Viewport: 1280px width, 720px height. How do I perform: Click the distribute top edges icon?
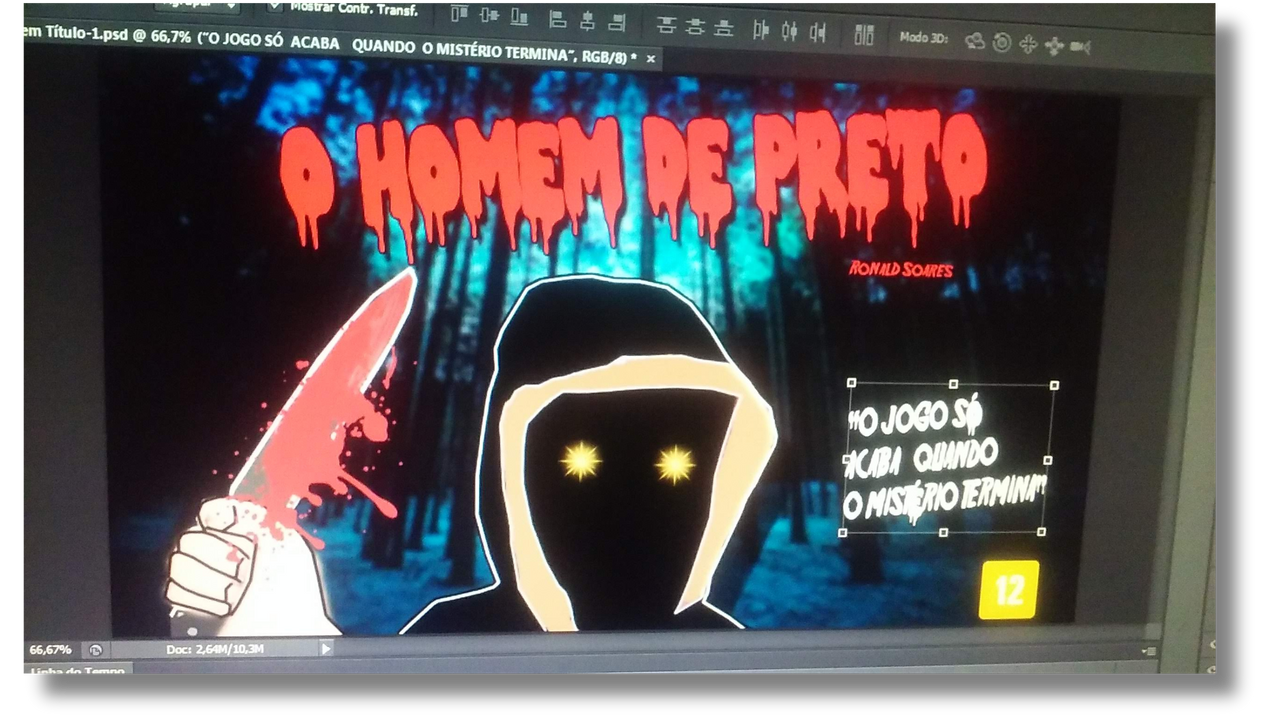666,25
